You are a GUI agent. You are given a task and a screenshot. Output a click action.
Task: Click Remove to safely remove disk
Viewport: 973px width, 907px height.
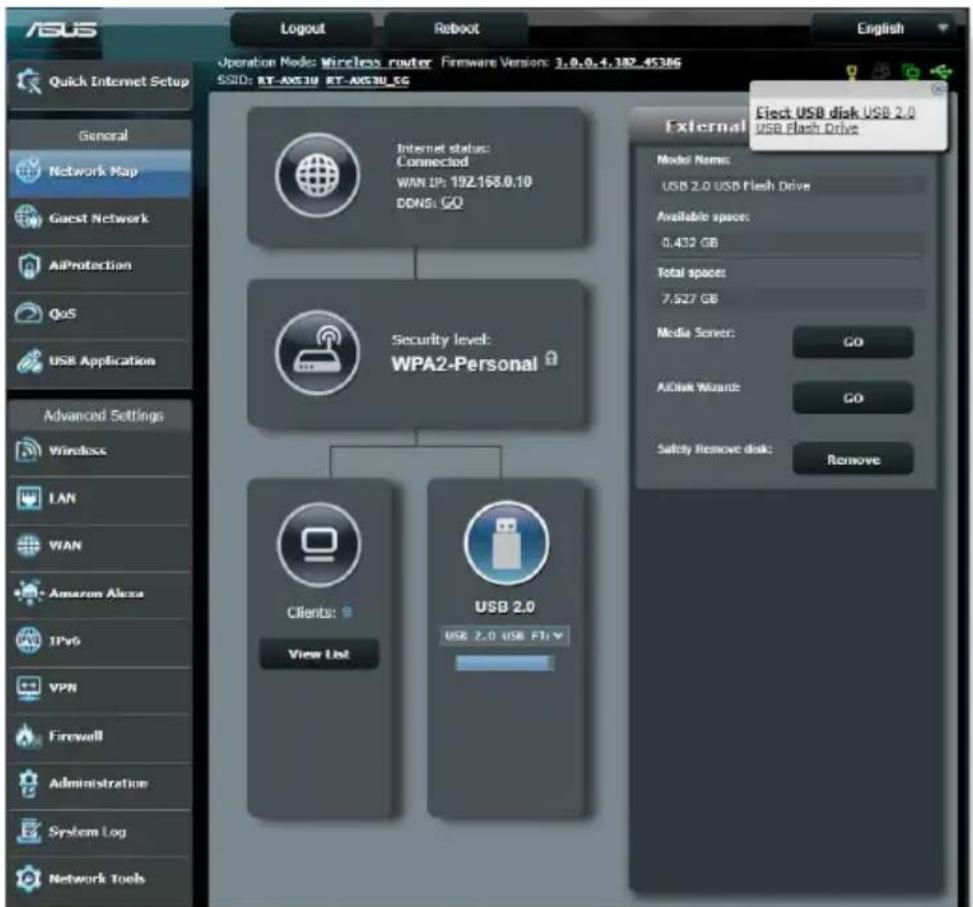tap(853, 460)
